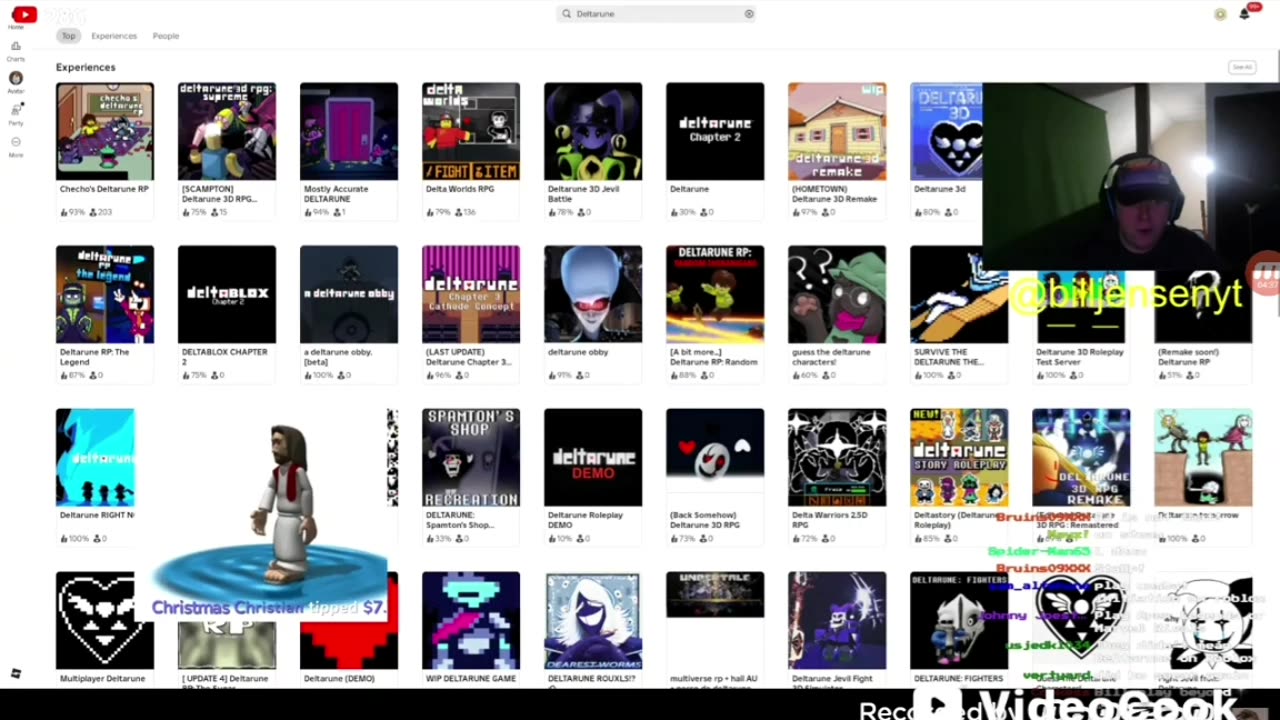Open Deltarune Jevil Fight thumbnail
Viewport: 1280px width, 720px height.
[837, 620]
